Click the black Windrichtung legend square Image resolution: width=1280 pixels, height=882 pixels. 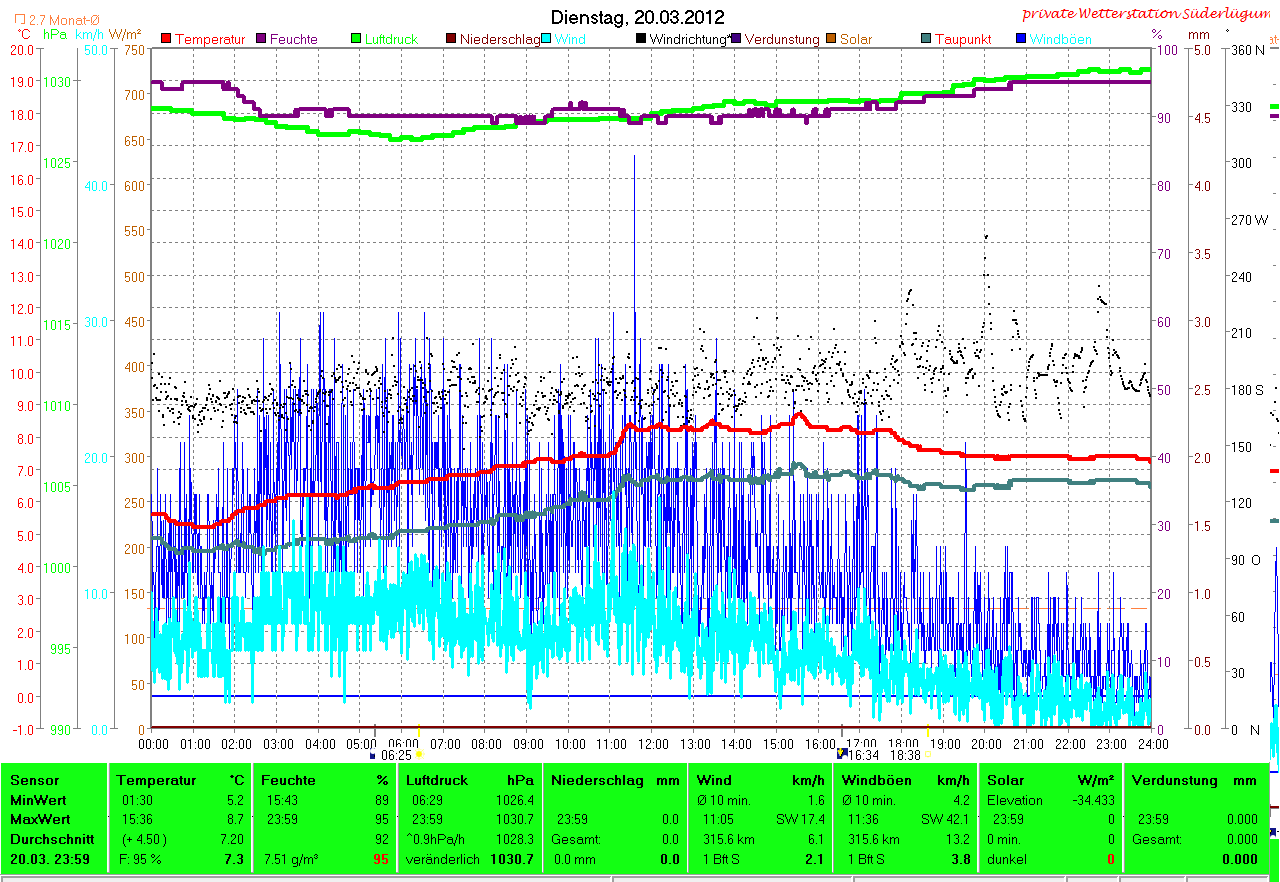pos(641,39)
